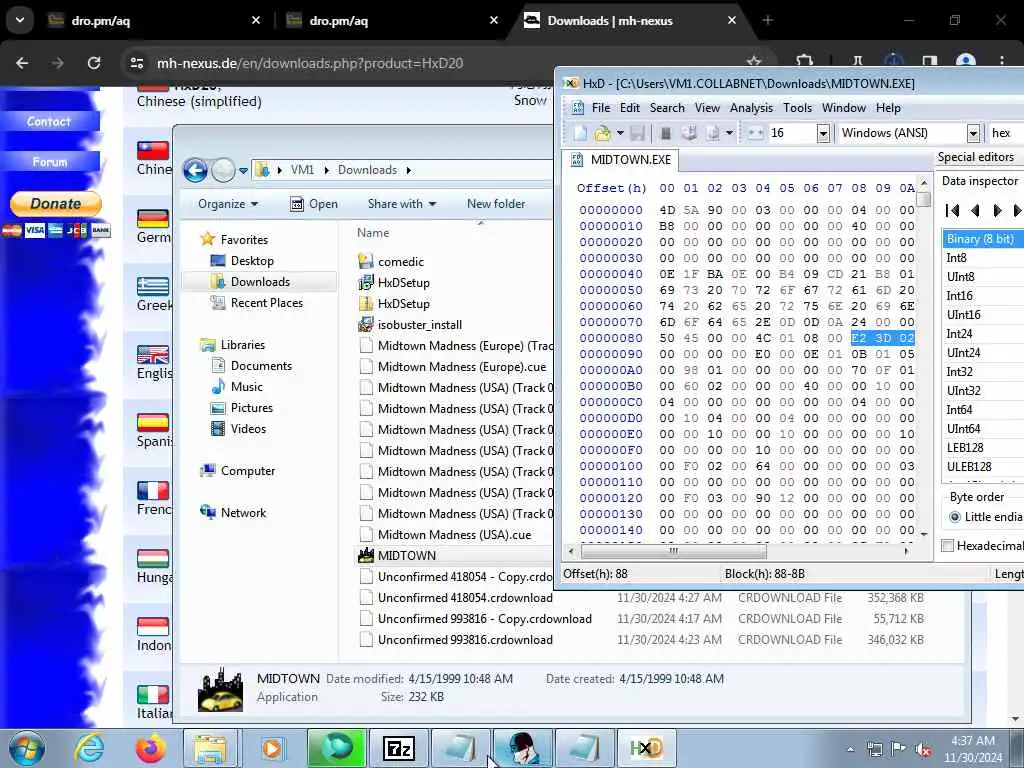1024x768 pixels.
Task: Jump to first byte in Data inspector
Action: click(952, 210)
